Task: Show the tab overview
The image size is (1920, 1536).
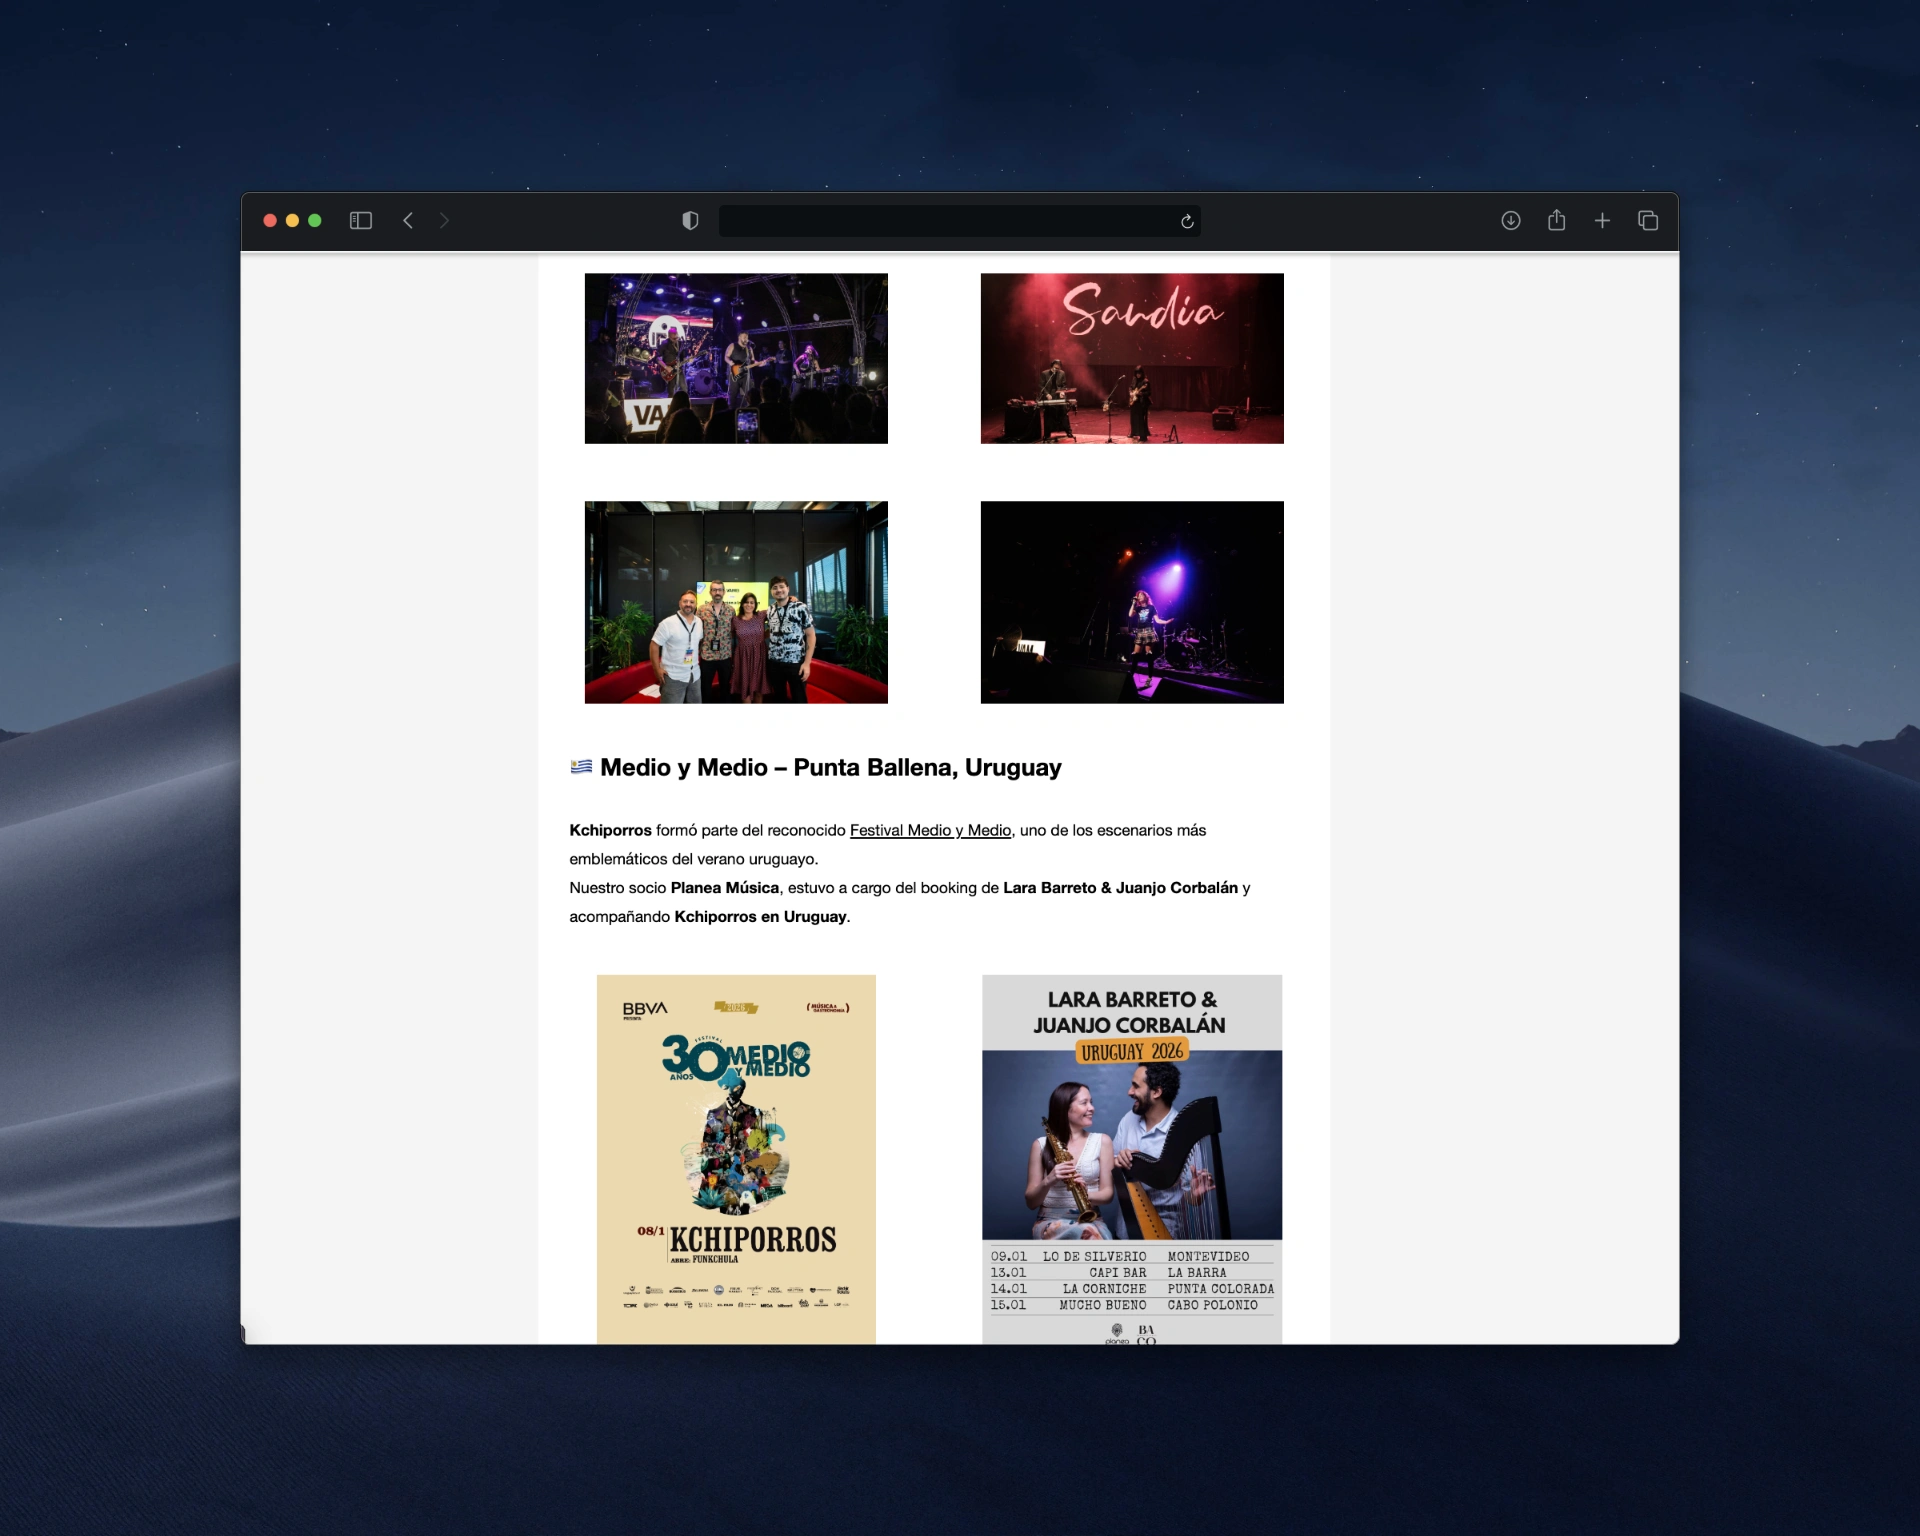Action: 1647,220
